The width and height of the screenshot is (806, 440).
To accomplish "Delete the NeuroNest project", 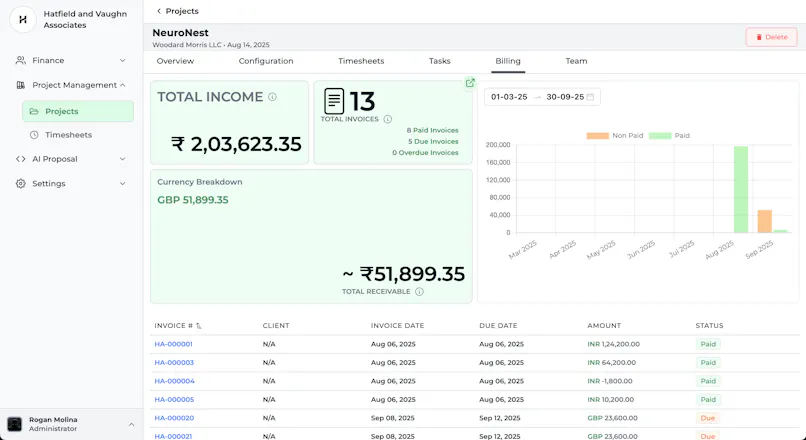I will pos(771,37).
